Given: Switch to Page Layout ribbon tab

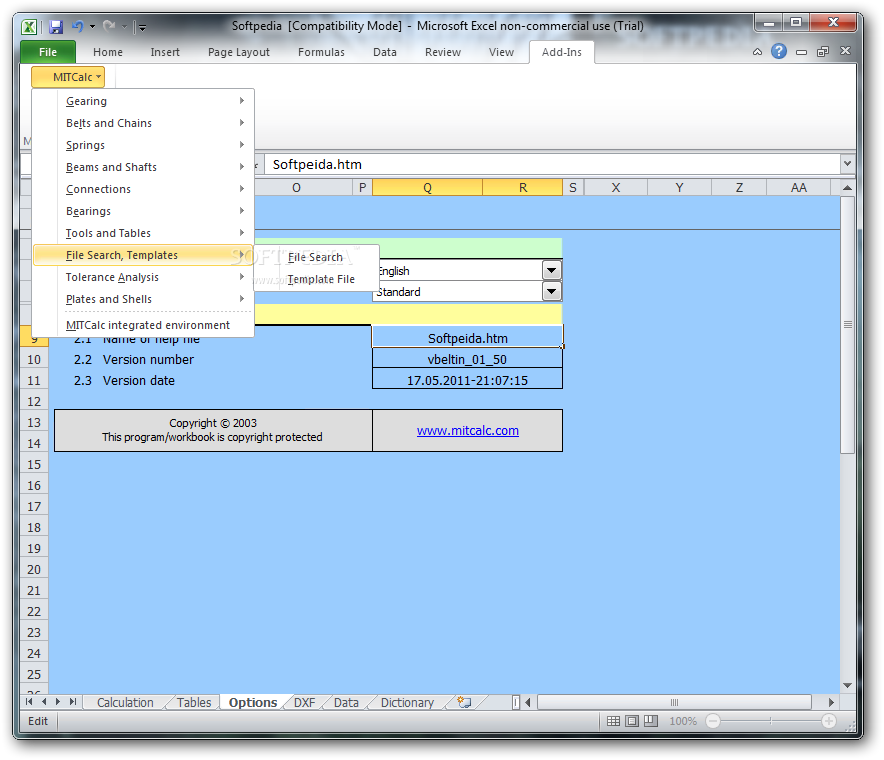Looking at the screenshot, I should [x=238, y=52].
